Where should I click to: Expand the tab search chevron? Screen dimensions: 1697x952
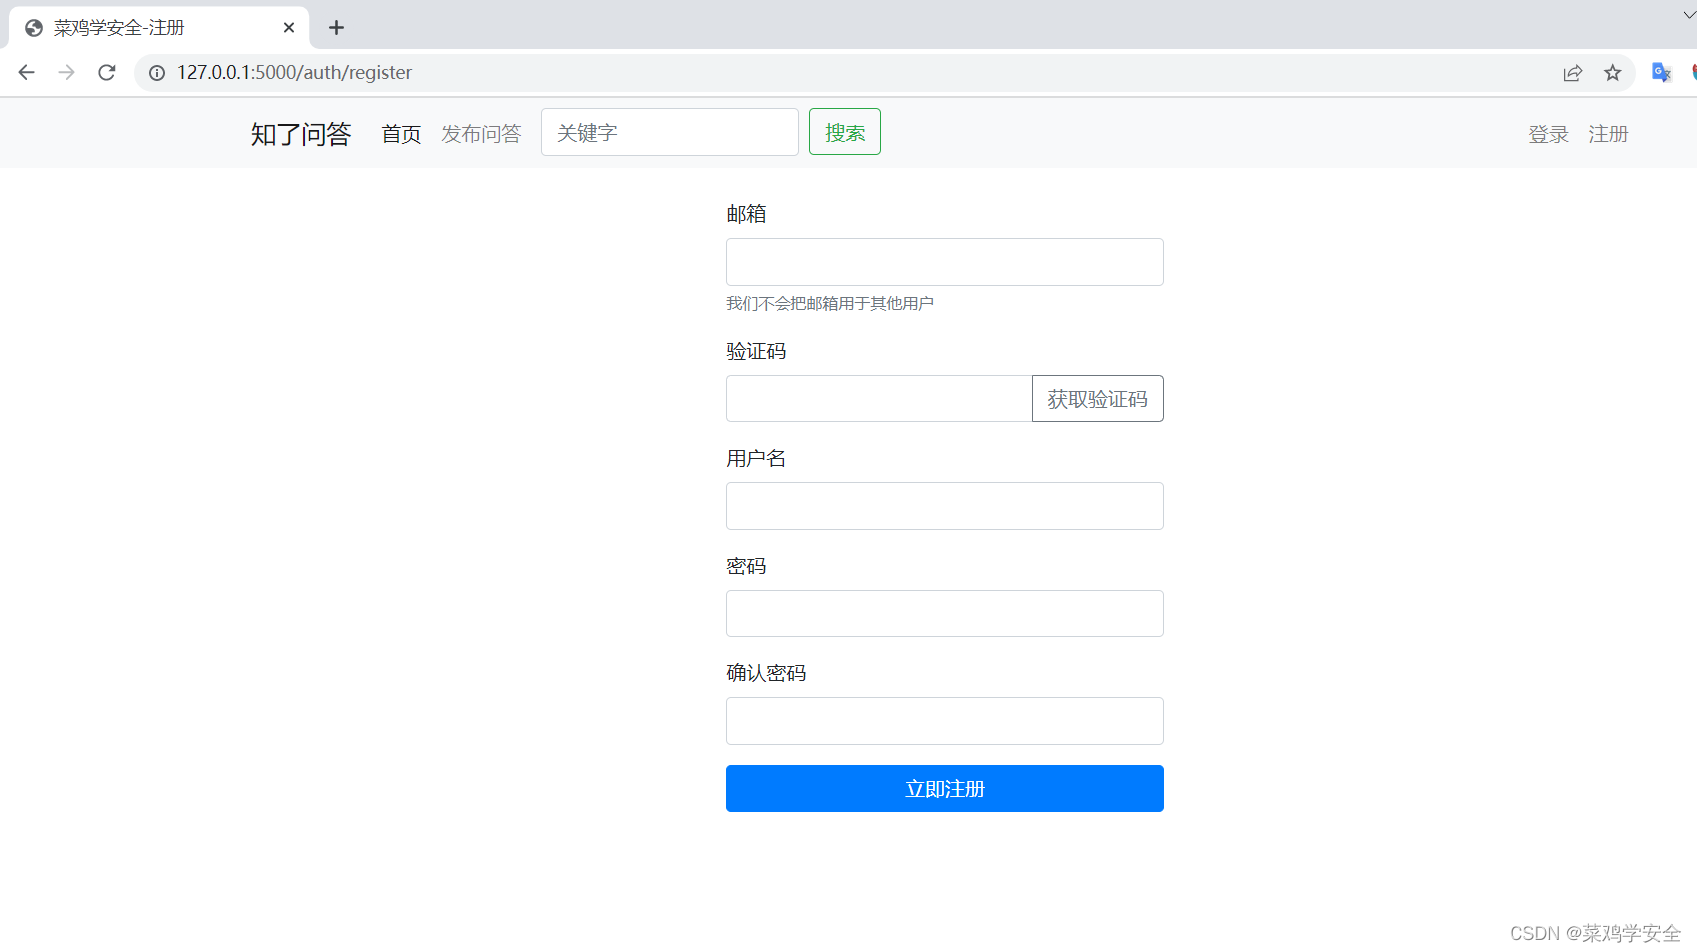click(x=1688, y=15)
